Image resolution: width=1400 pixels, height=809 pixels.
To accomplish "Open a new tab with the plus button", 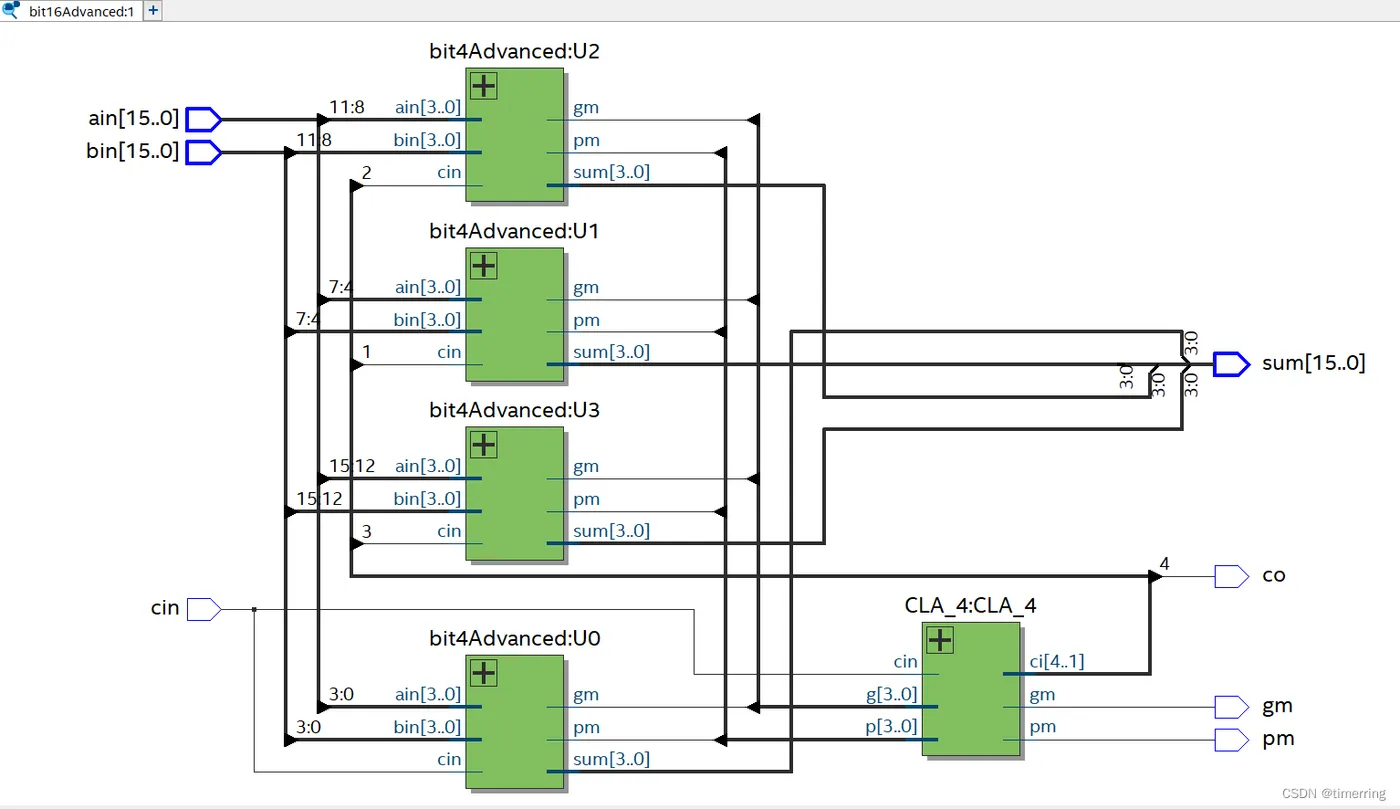I will coord(153,11).
